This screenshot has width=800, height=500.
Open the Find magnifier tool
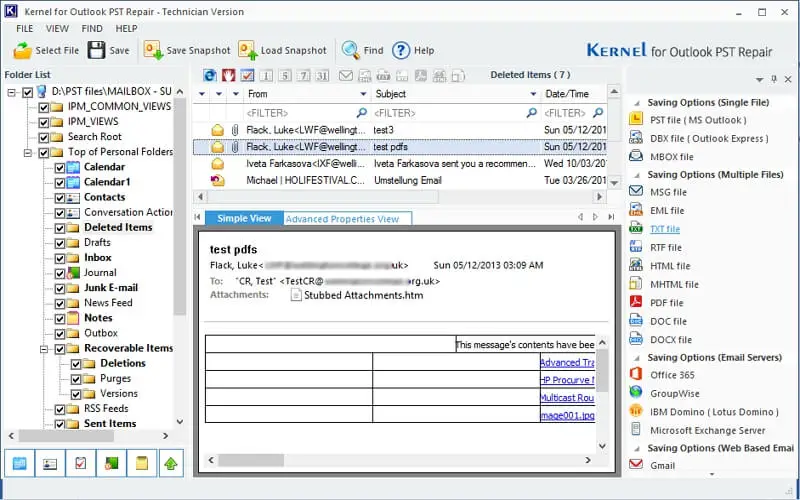click(x=351, y=50)
